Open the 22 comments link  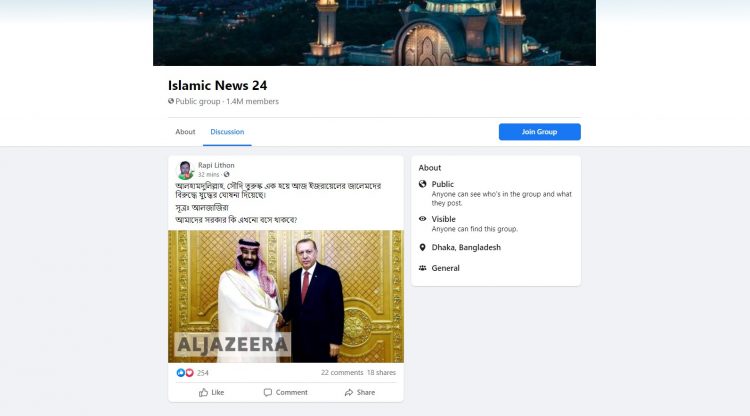[x=342, y=372]
